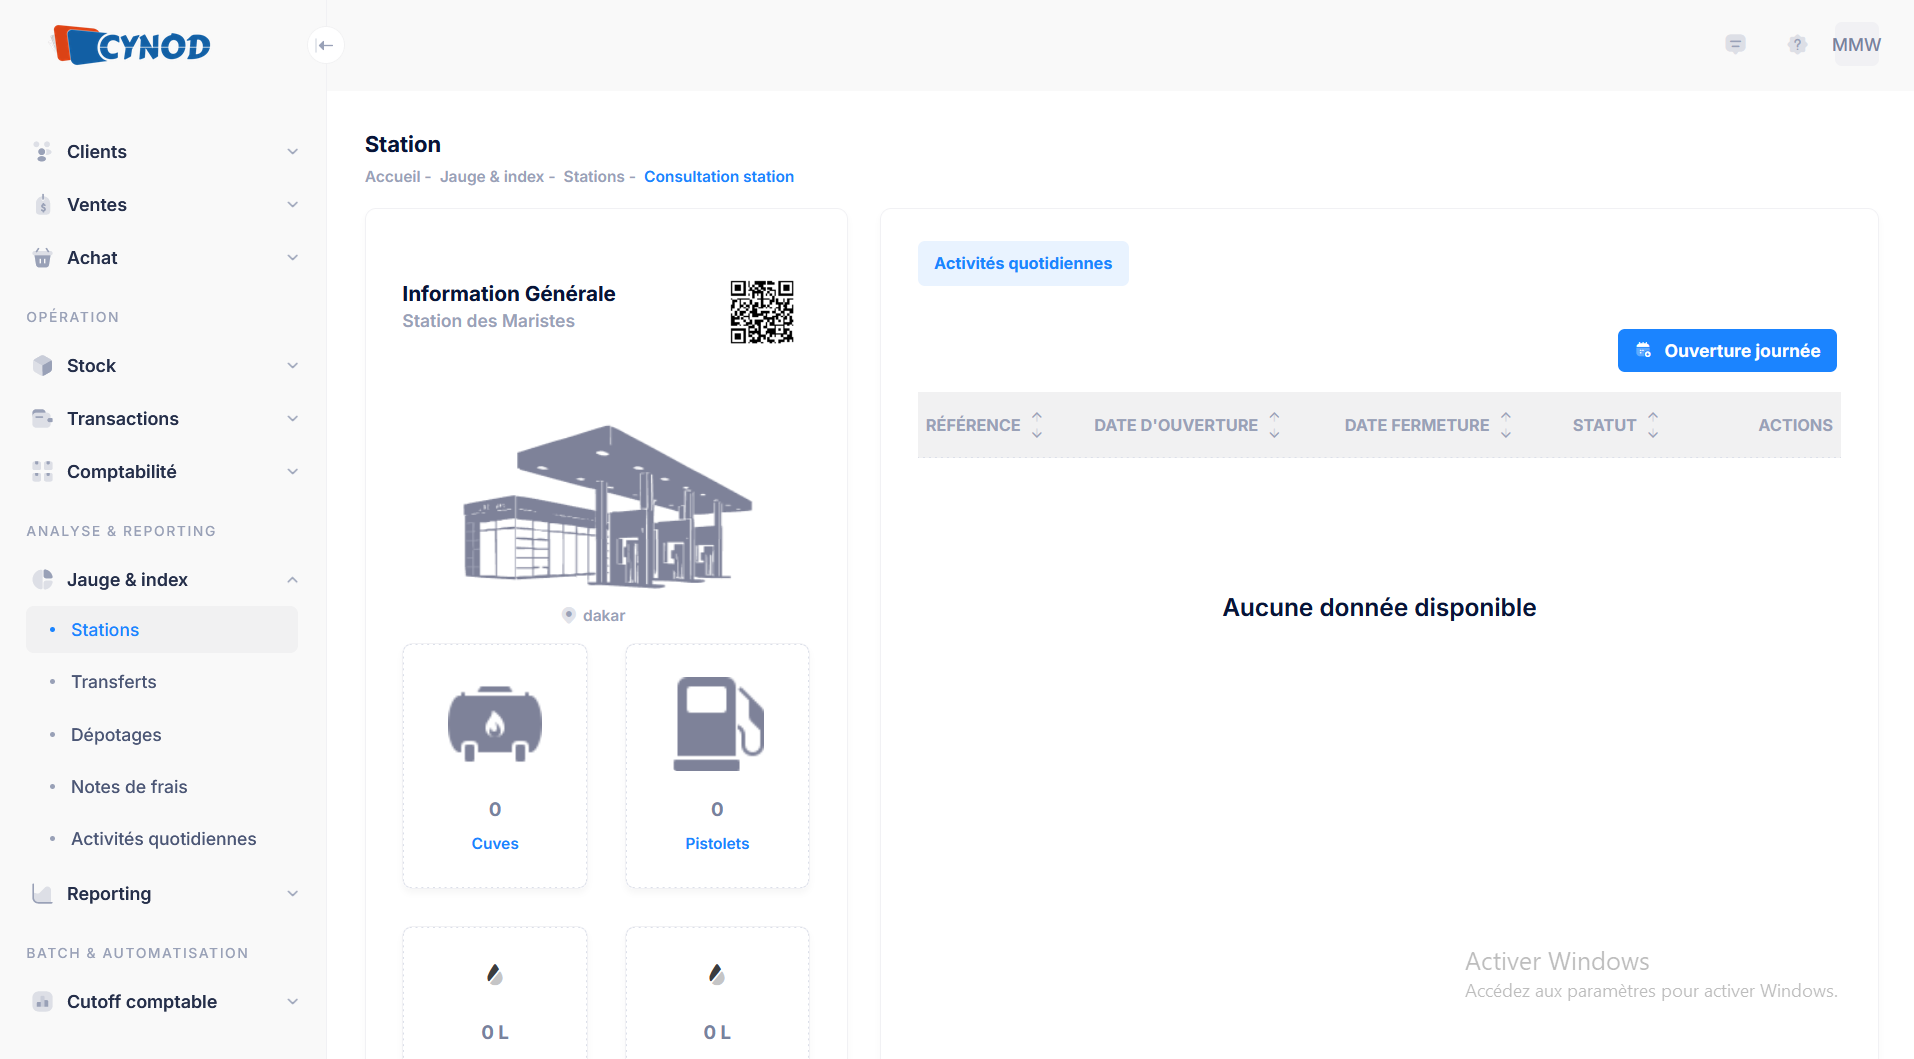Click the Stock cube icon in sidebar
The image size is (1914, 1059).
tap(42, 366)
